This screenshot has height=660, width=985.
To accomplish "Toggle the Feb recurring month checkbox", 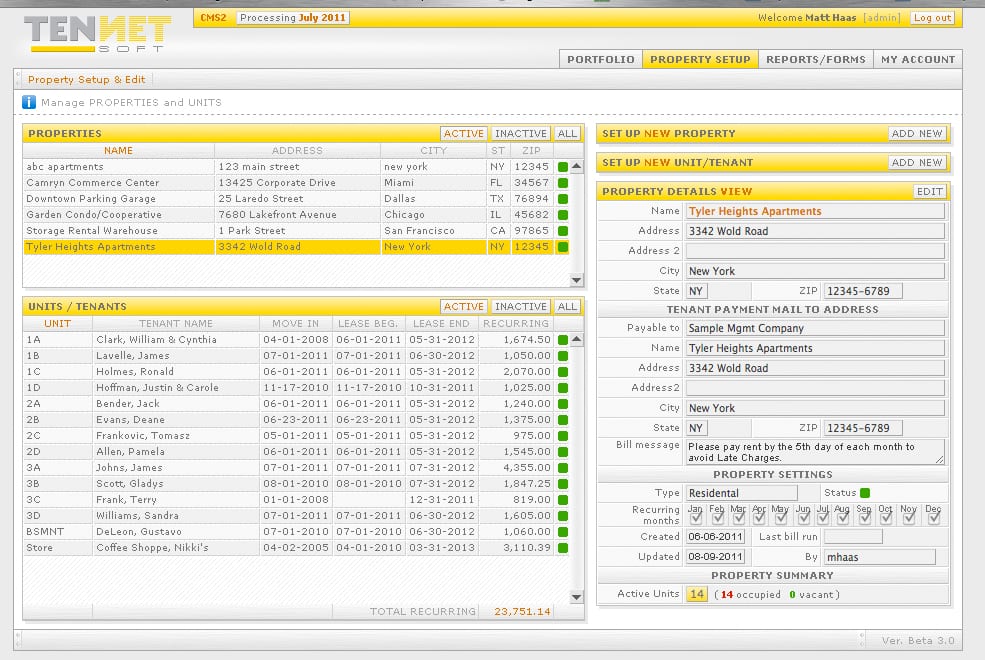I will click(x=718, y=518).
